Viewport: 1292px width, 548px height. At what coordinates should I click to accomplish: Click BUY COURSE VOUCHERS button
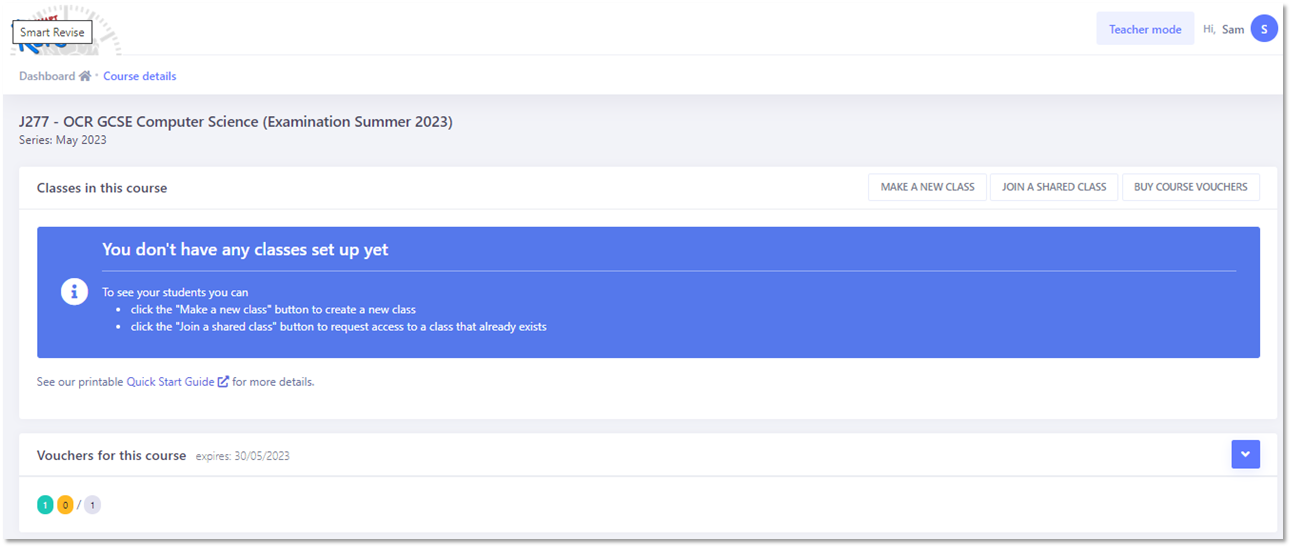point(1190,187)
